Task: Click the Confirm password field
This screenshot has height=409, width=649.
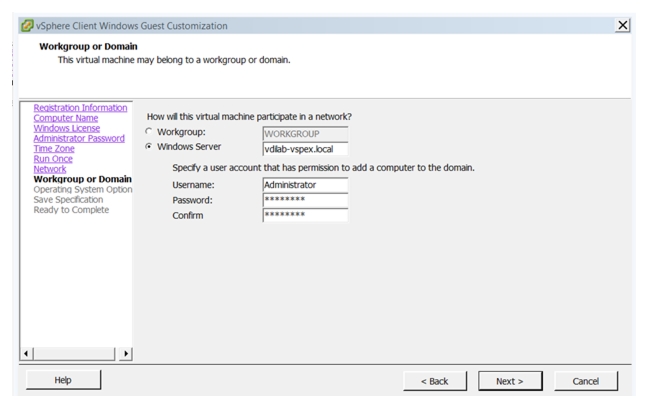Action: coord(305,215)
